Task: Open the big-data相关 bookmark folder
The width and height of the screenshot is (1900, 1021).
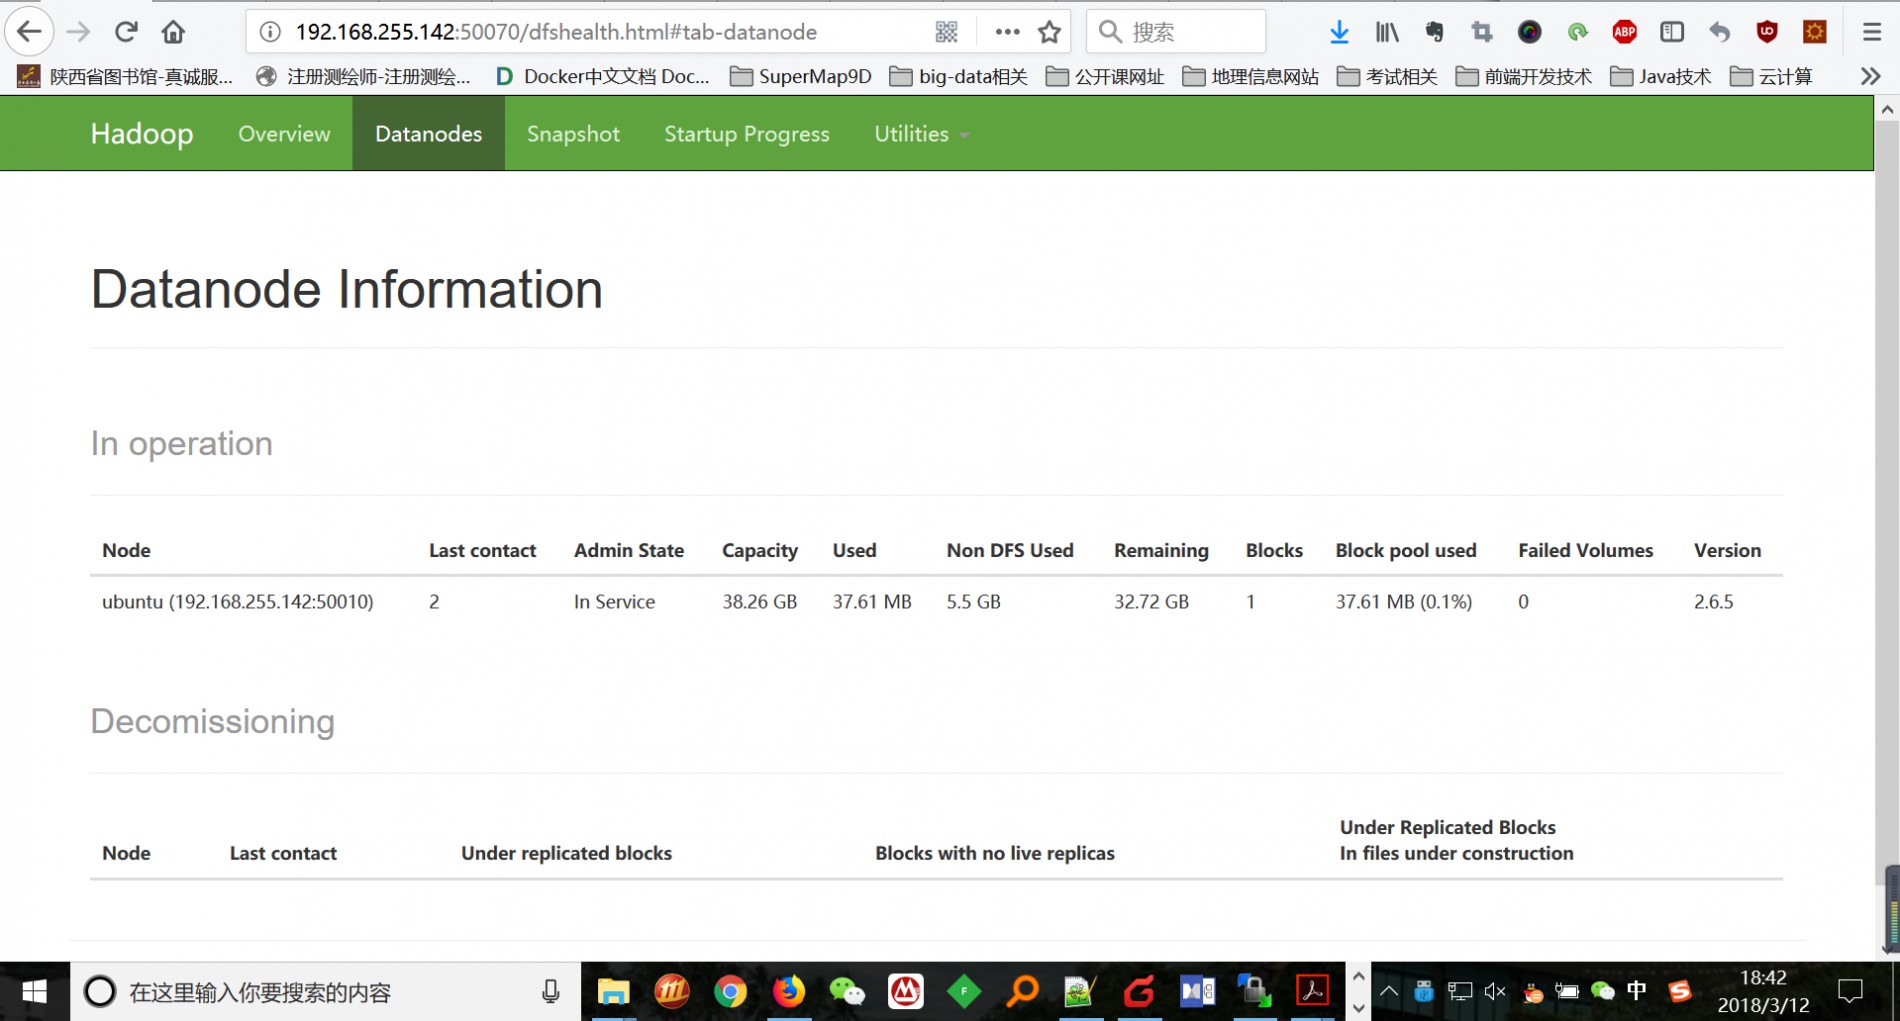Action: tap(959, 76)
